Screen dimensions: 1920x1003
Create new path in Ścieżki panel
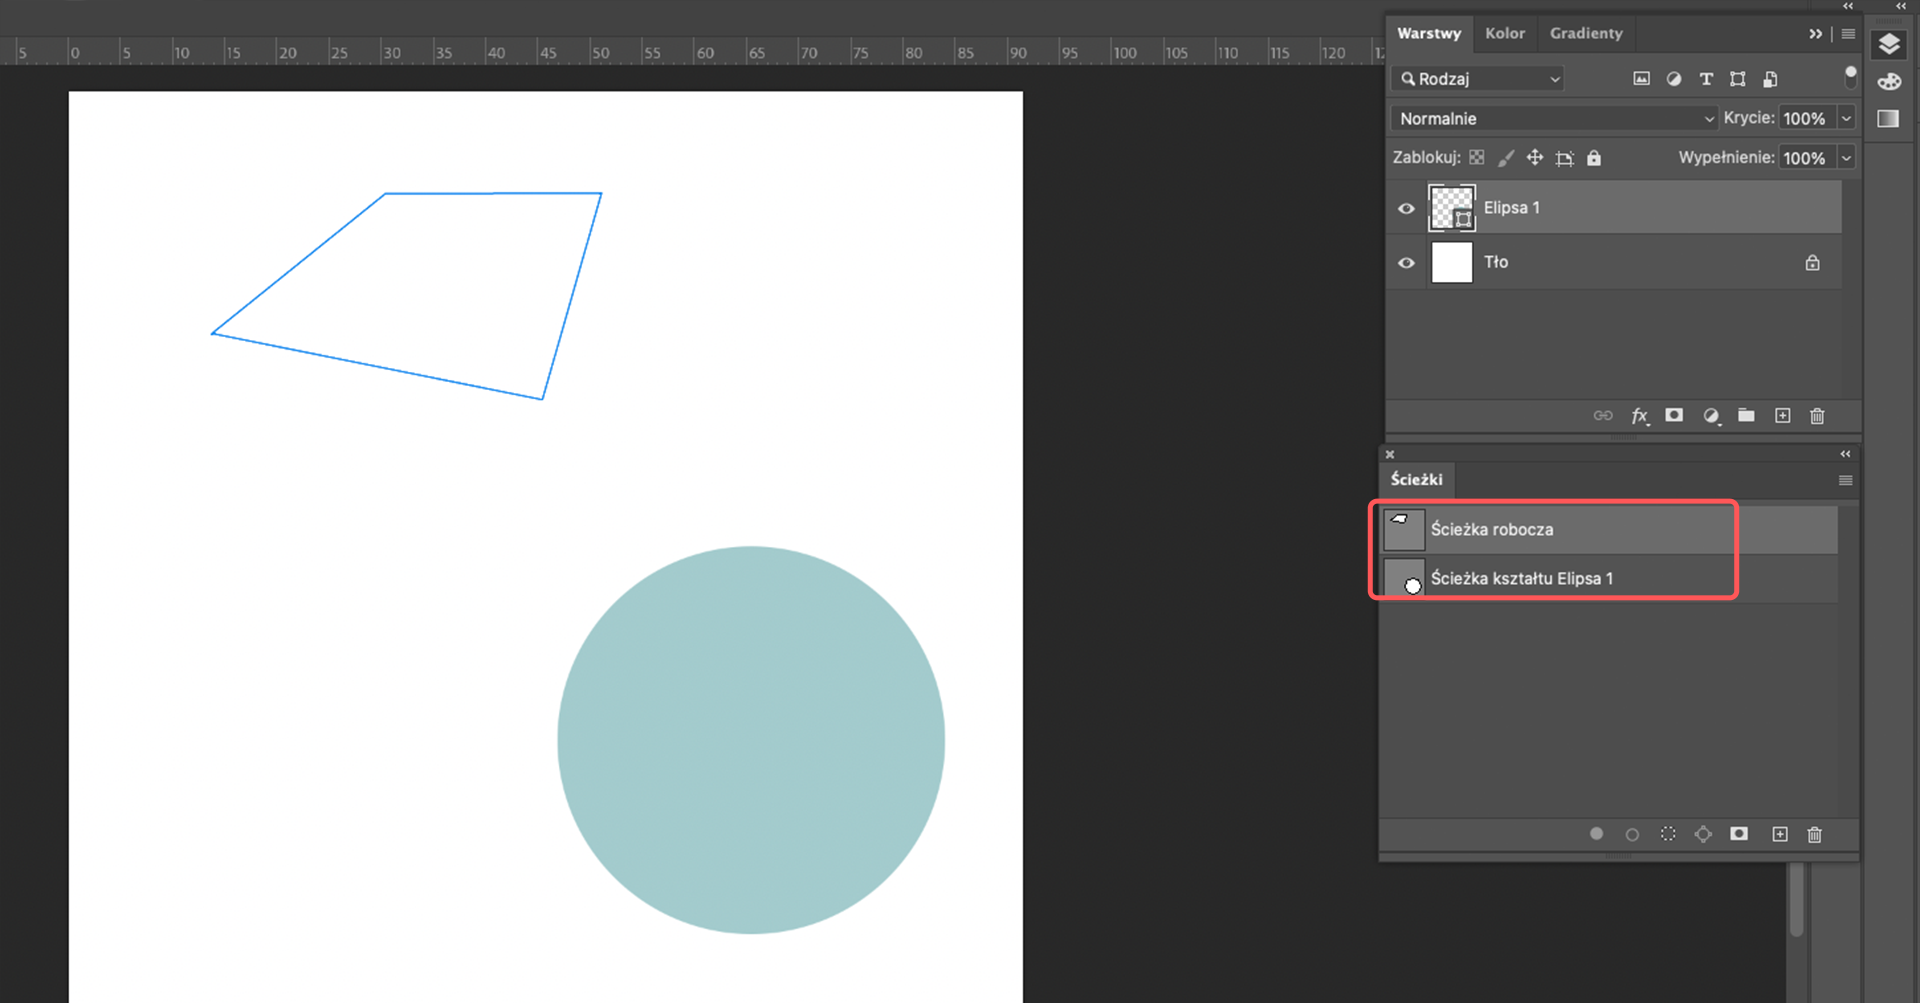tap(1780, 834)
